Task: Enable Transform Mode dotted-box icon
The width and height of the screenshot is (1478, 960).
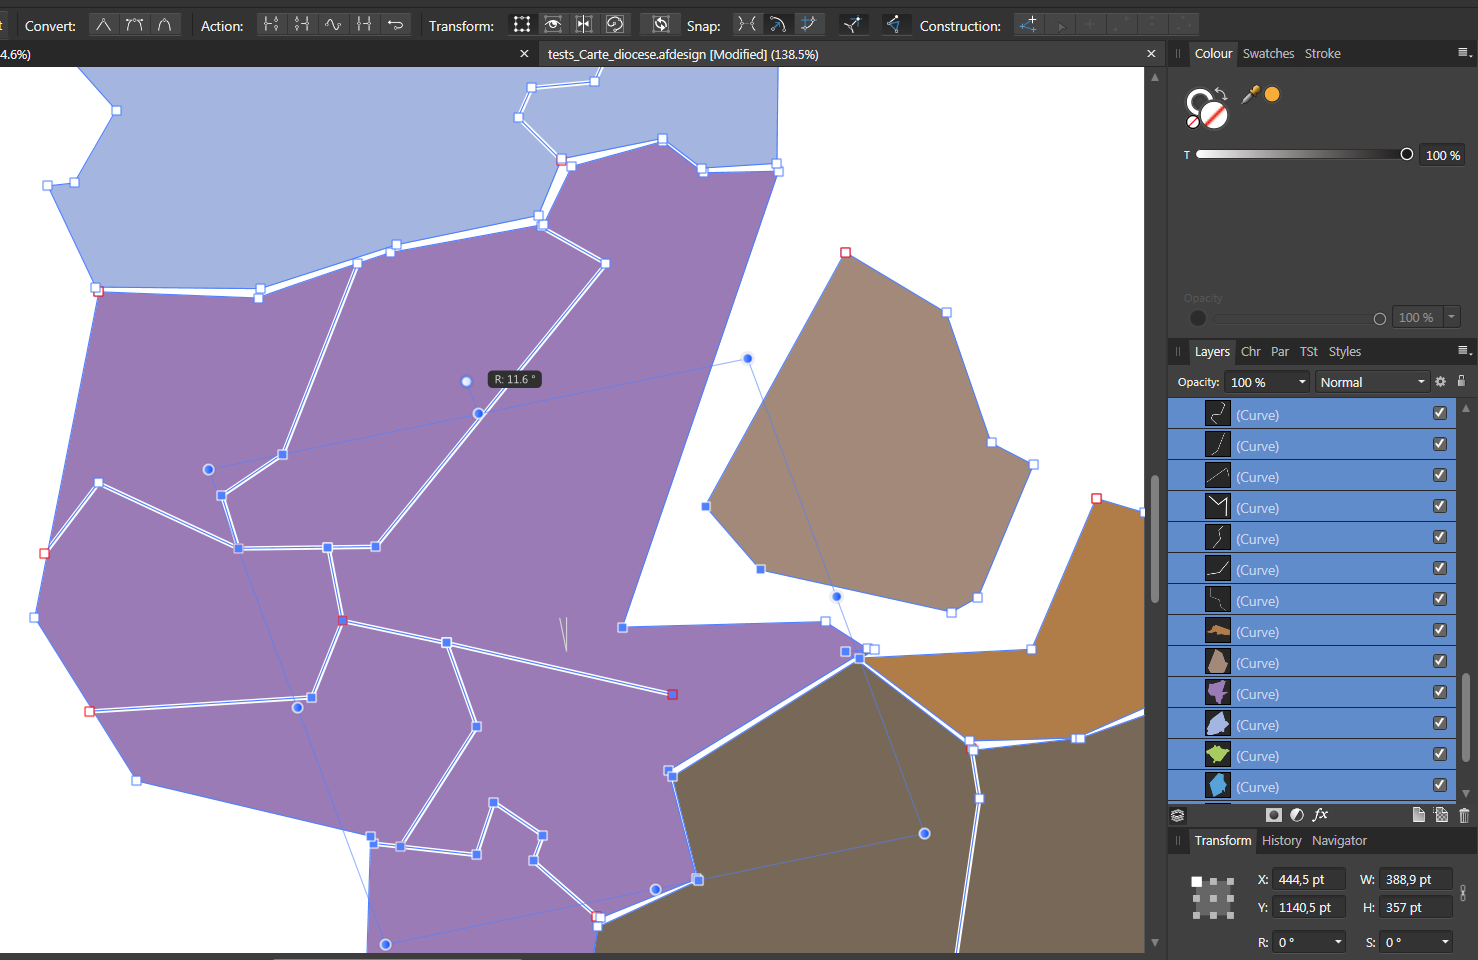Action: [x=522, y=25]
